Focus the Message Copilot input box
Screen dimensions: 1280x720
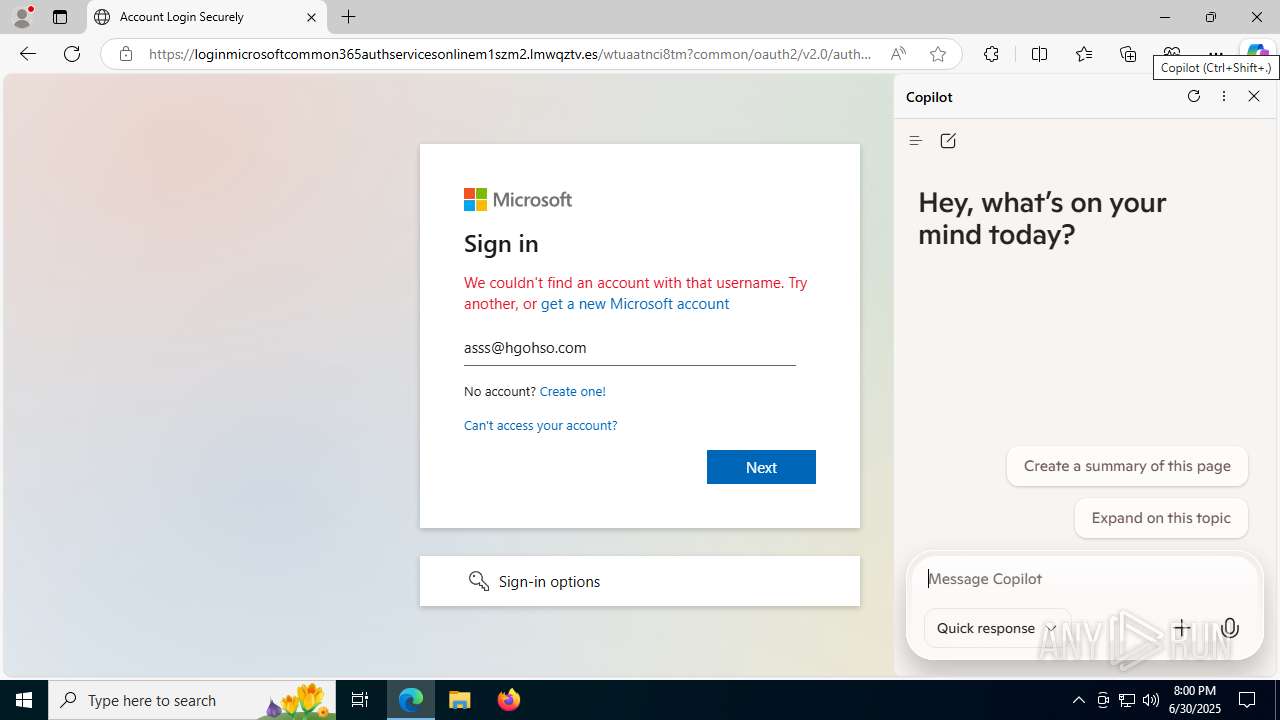pos(1085,579)
